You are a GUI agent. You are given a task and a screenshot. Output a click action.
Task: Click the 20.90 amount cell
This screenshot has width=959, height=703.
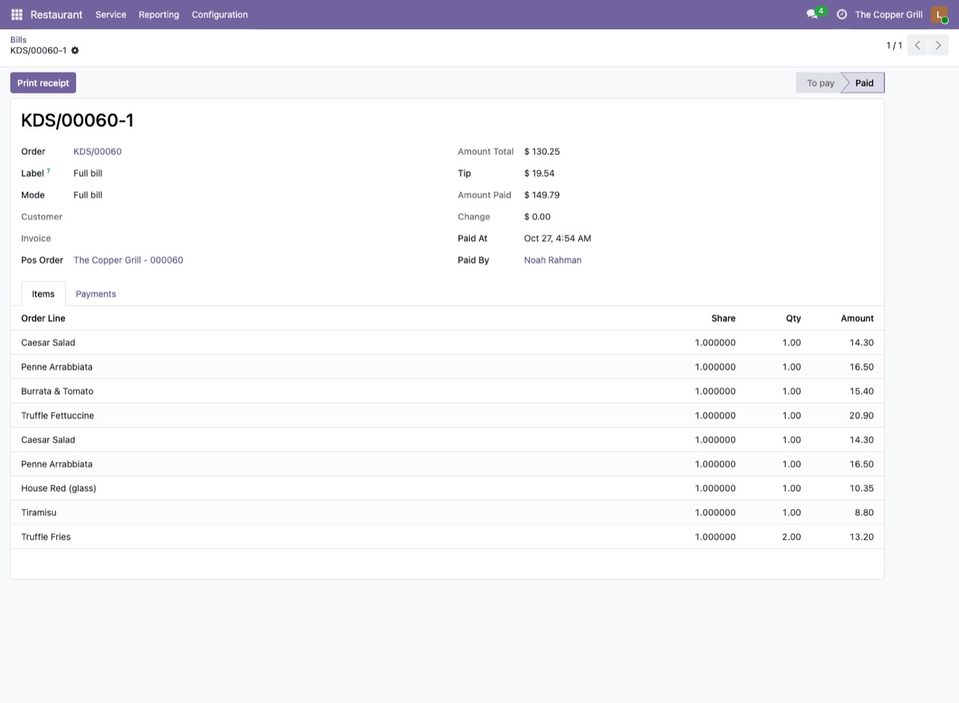click(861, 415)
